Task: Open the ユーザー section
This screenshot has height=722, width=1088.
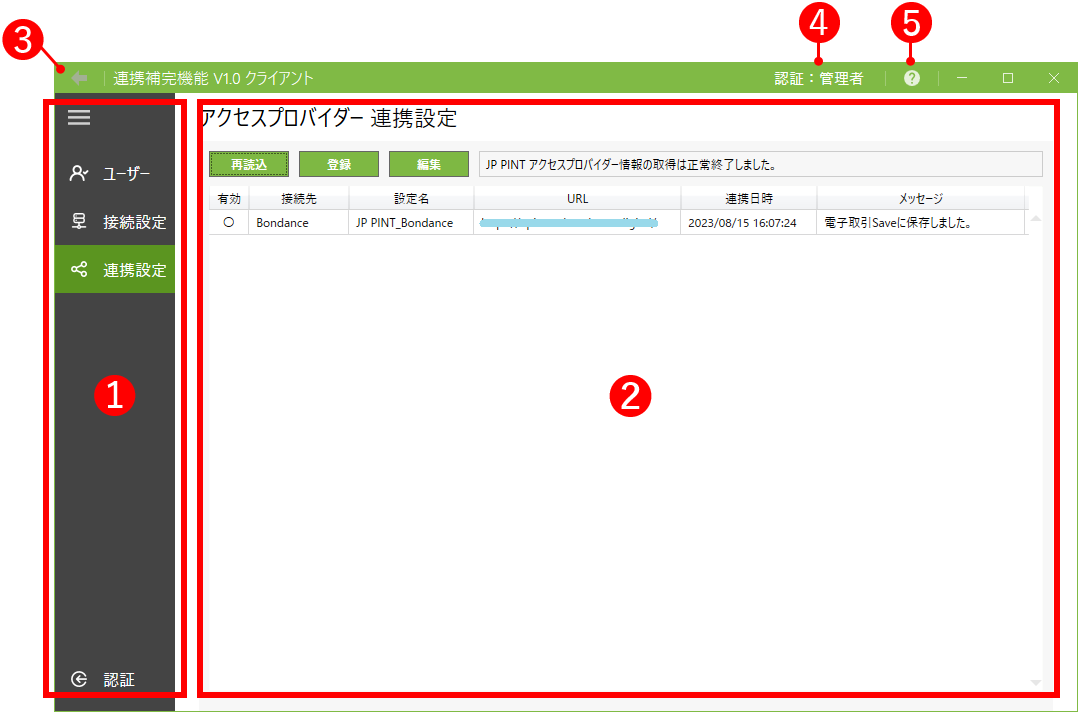Action: click(123, 171)
